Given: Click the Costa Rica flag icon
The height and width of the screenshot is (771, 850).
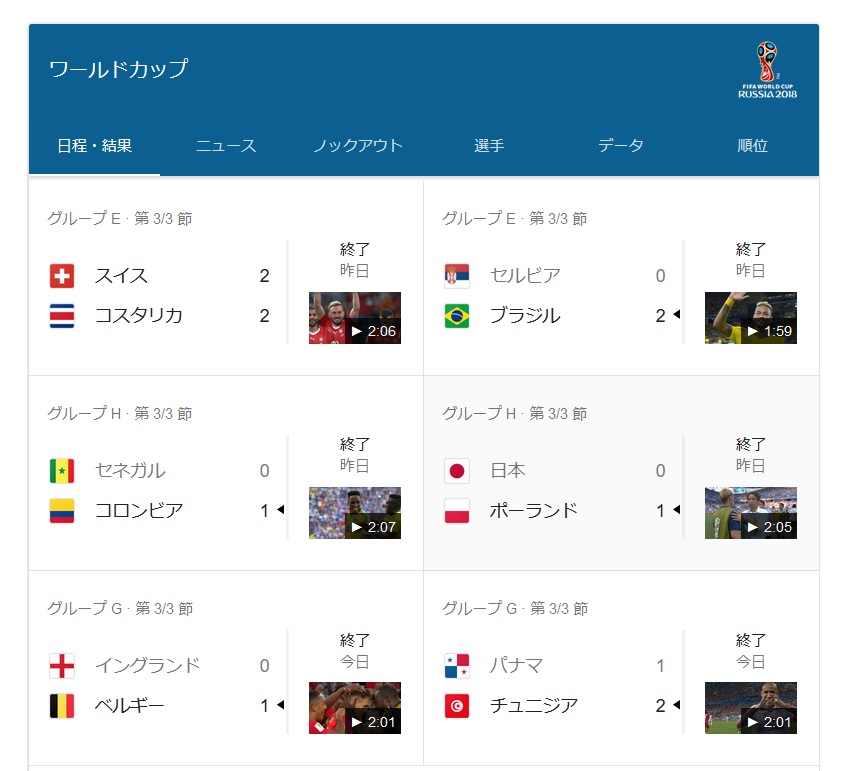Looking at the screenshot, I should [62, 316].
